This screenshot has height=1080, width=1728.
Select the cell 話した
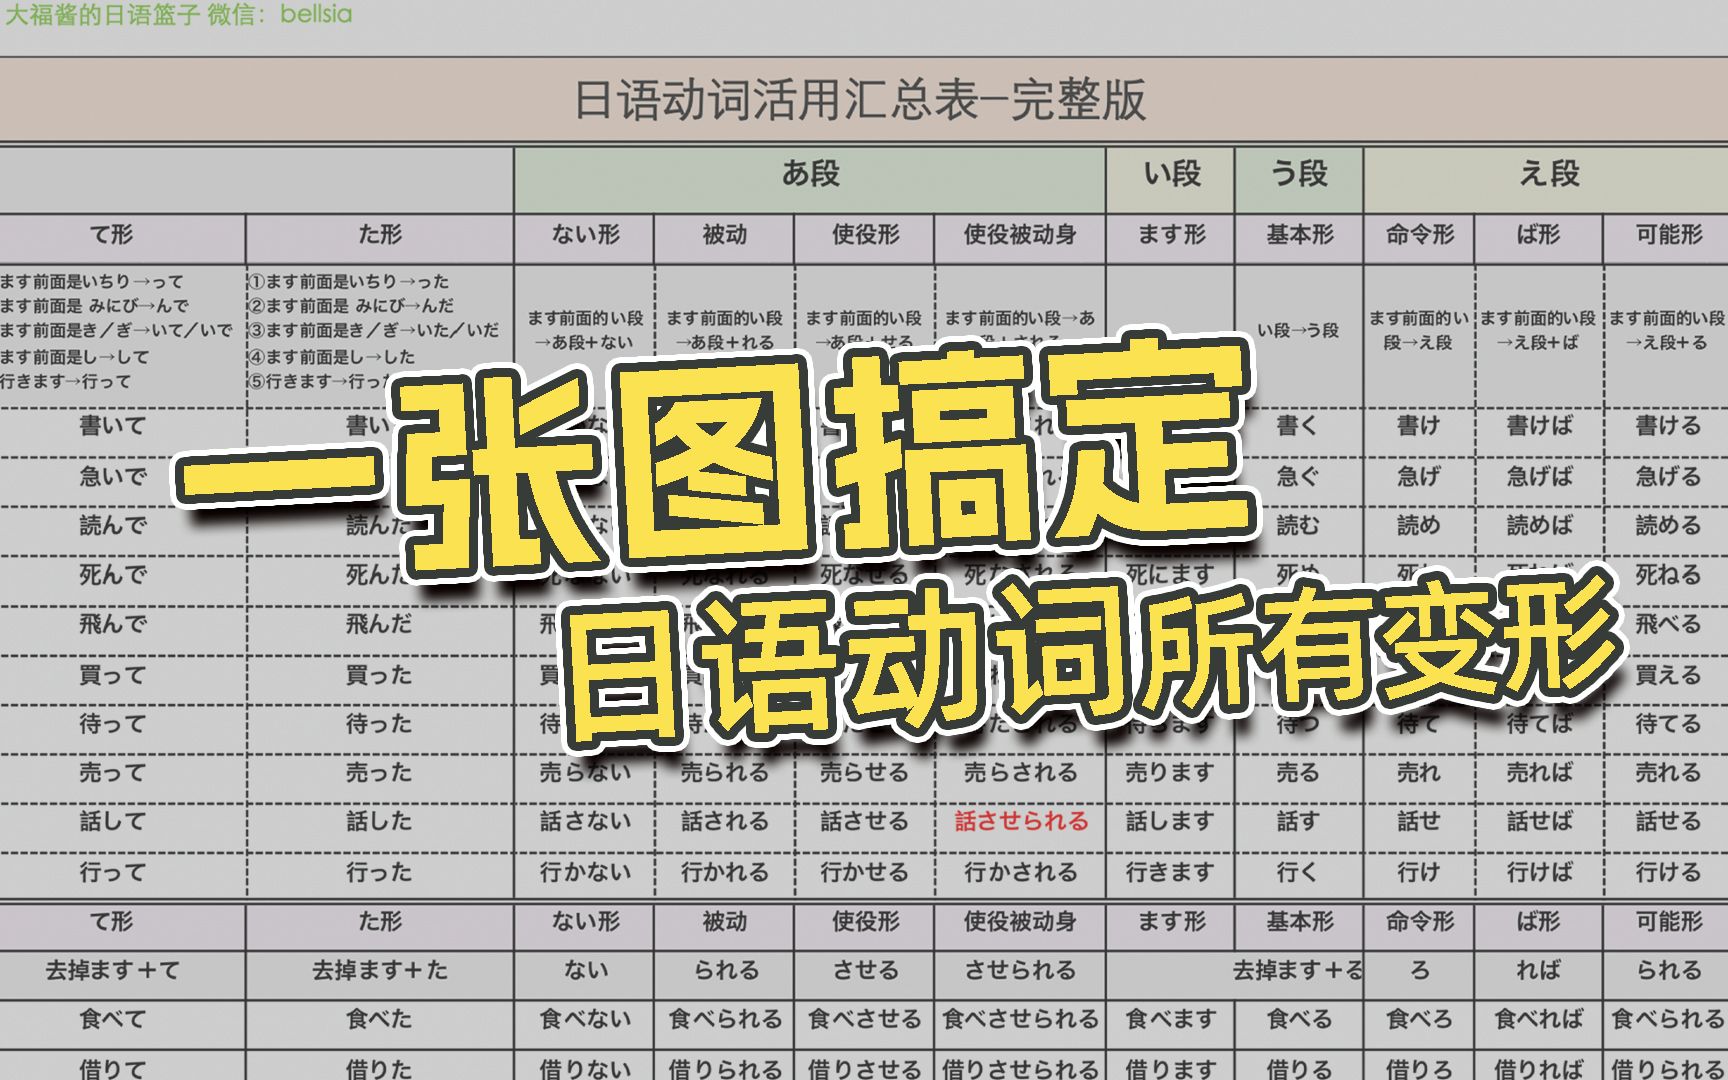point(379,822)
